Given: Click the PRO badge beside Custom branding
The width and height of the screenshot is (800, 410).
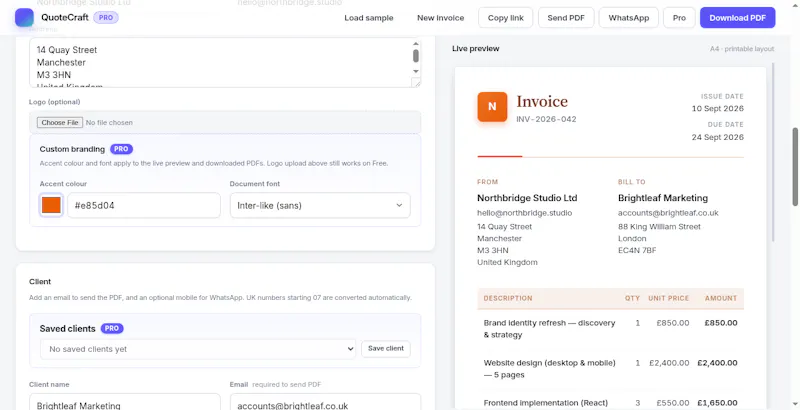Looking at the screenshot, I should pyautogui.click(x=121, y=149).
